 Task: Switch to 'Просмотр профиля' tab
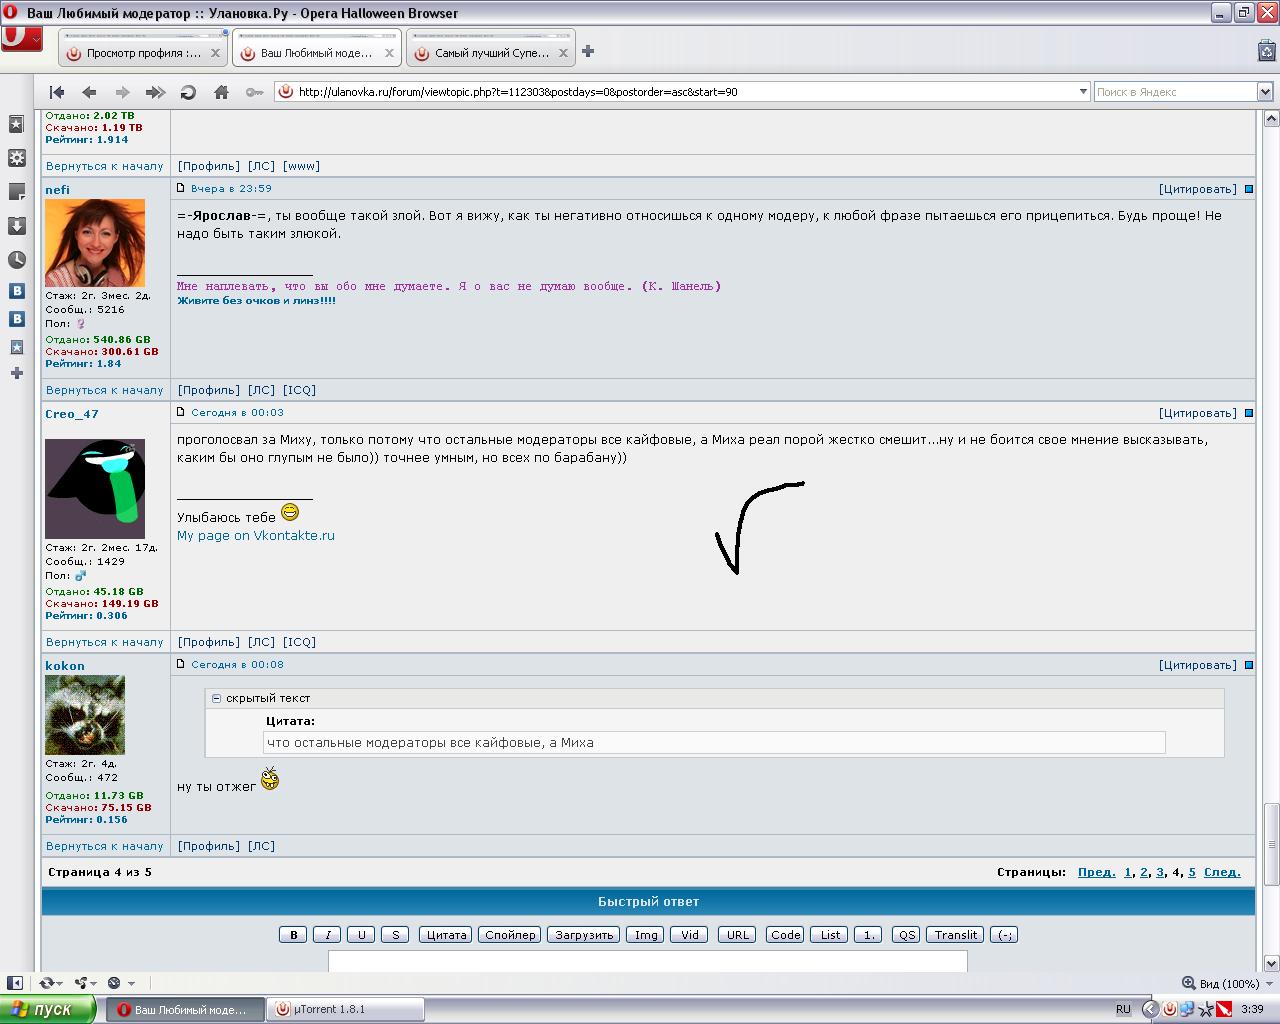(142, 53)
